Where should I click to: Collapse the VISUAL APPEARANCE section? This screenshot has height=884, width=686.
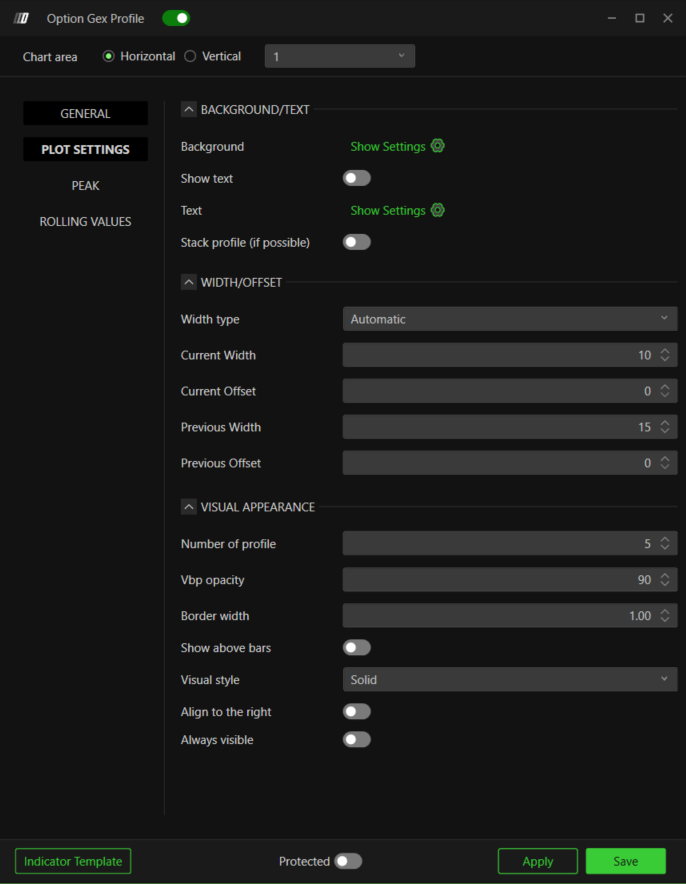click(x=189, y=507)
